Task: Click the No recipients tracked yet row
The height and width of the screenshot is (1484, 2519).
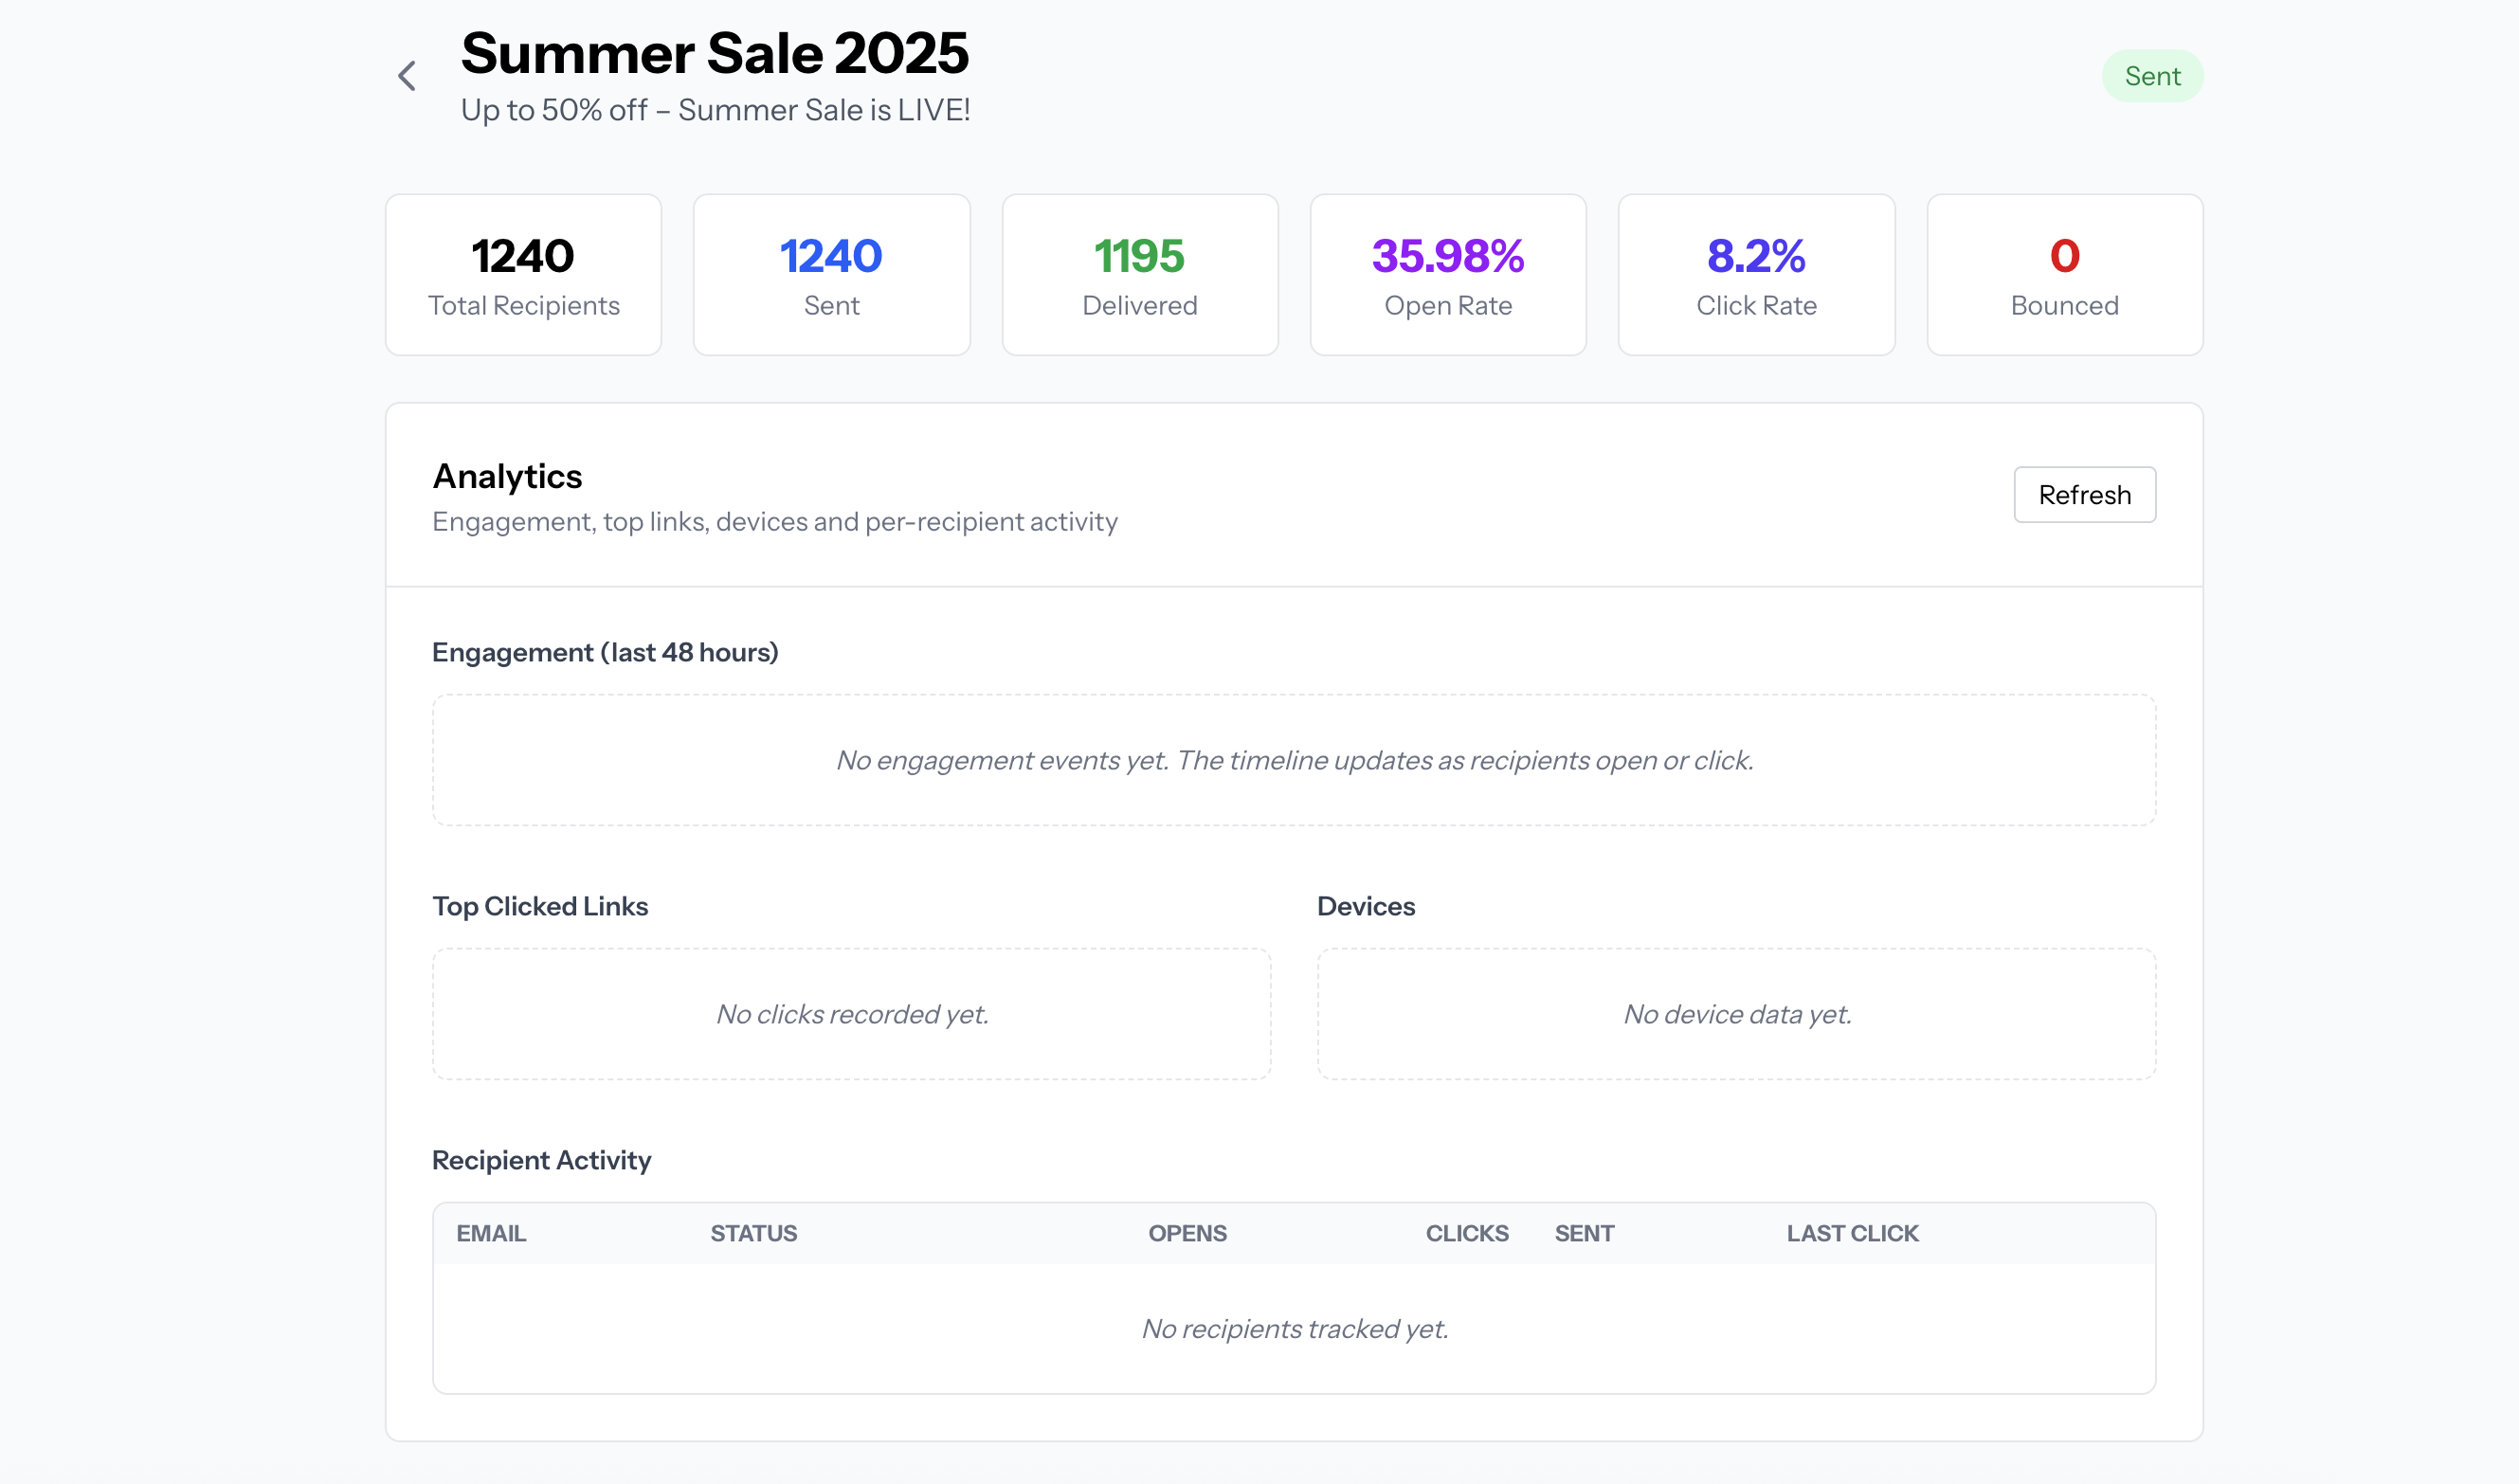Action: pyautogui.click(x=1294, y=1328)
